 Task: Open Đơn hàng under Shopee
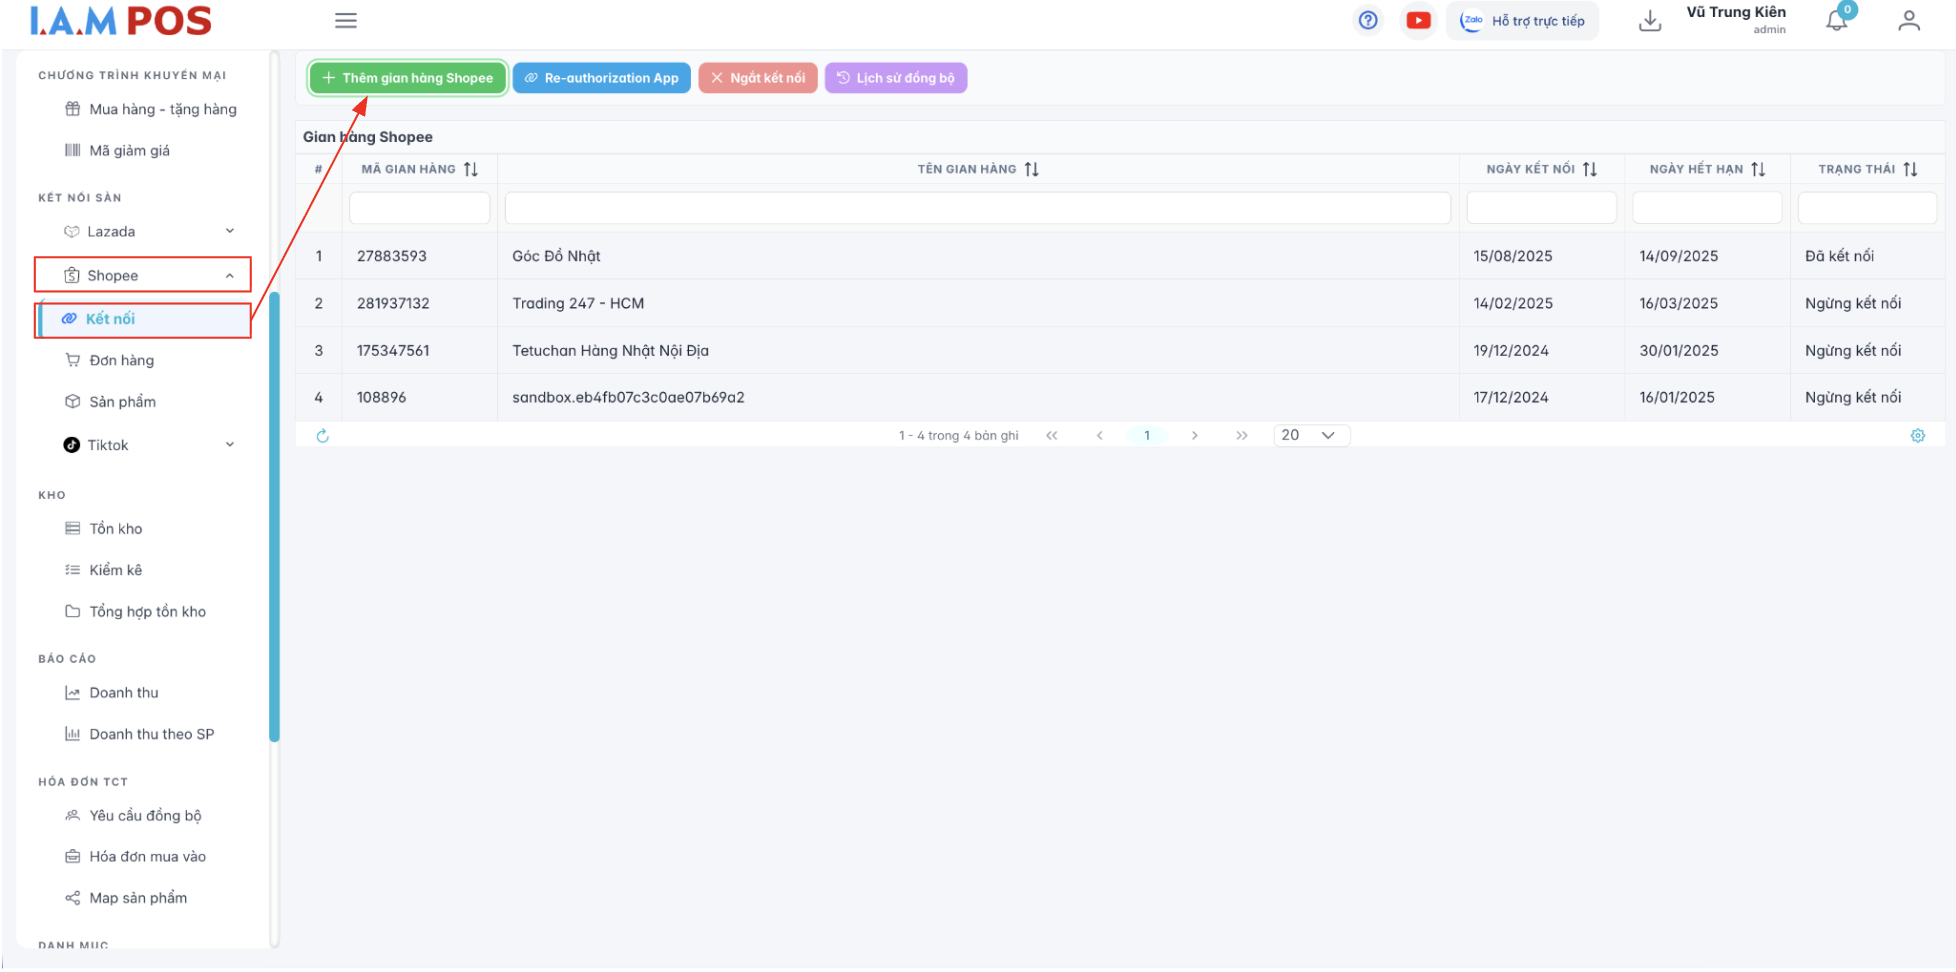point(121,361)
